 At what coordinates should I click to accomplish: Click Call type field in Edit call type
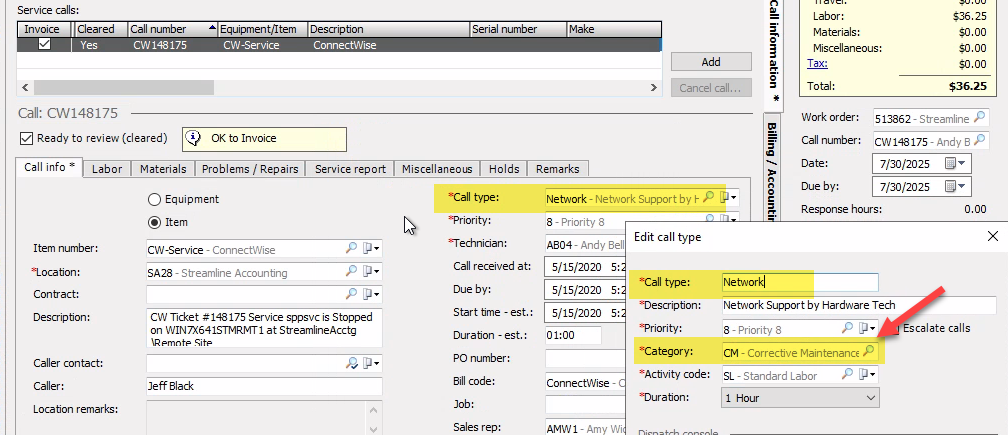(800, 282)
